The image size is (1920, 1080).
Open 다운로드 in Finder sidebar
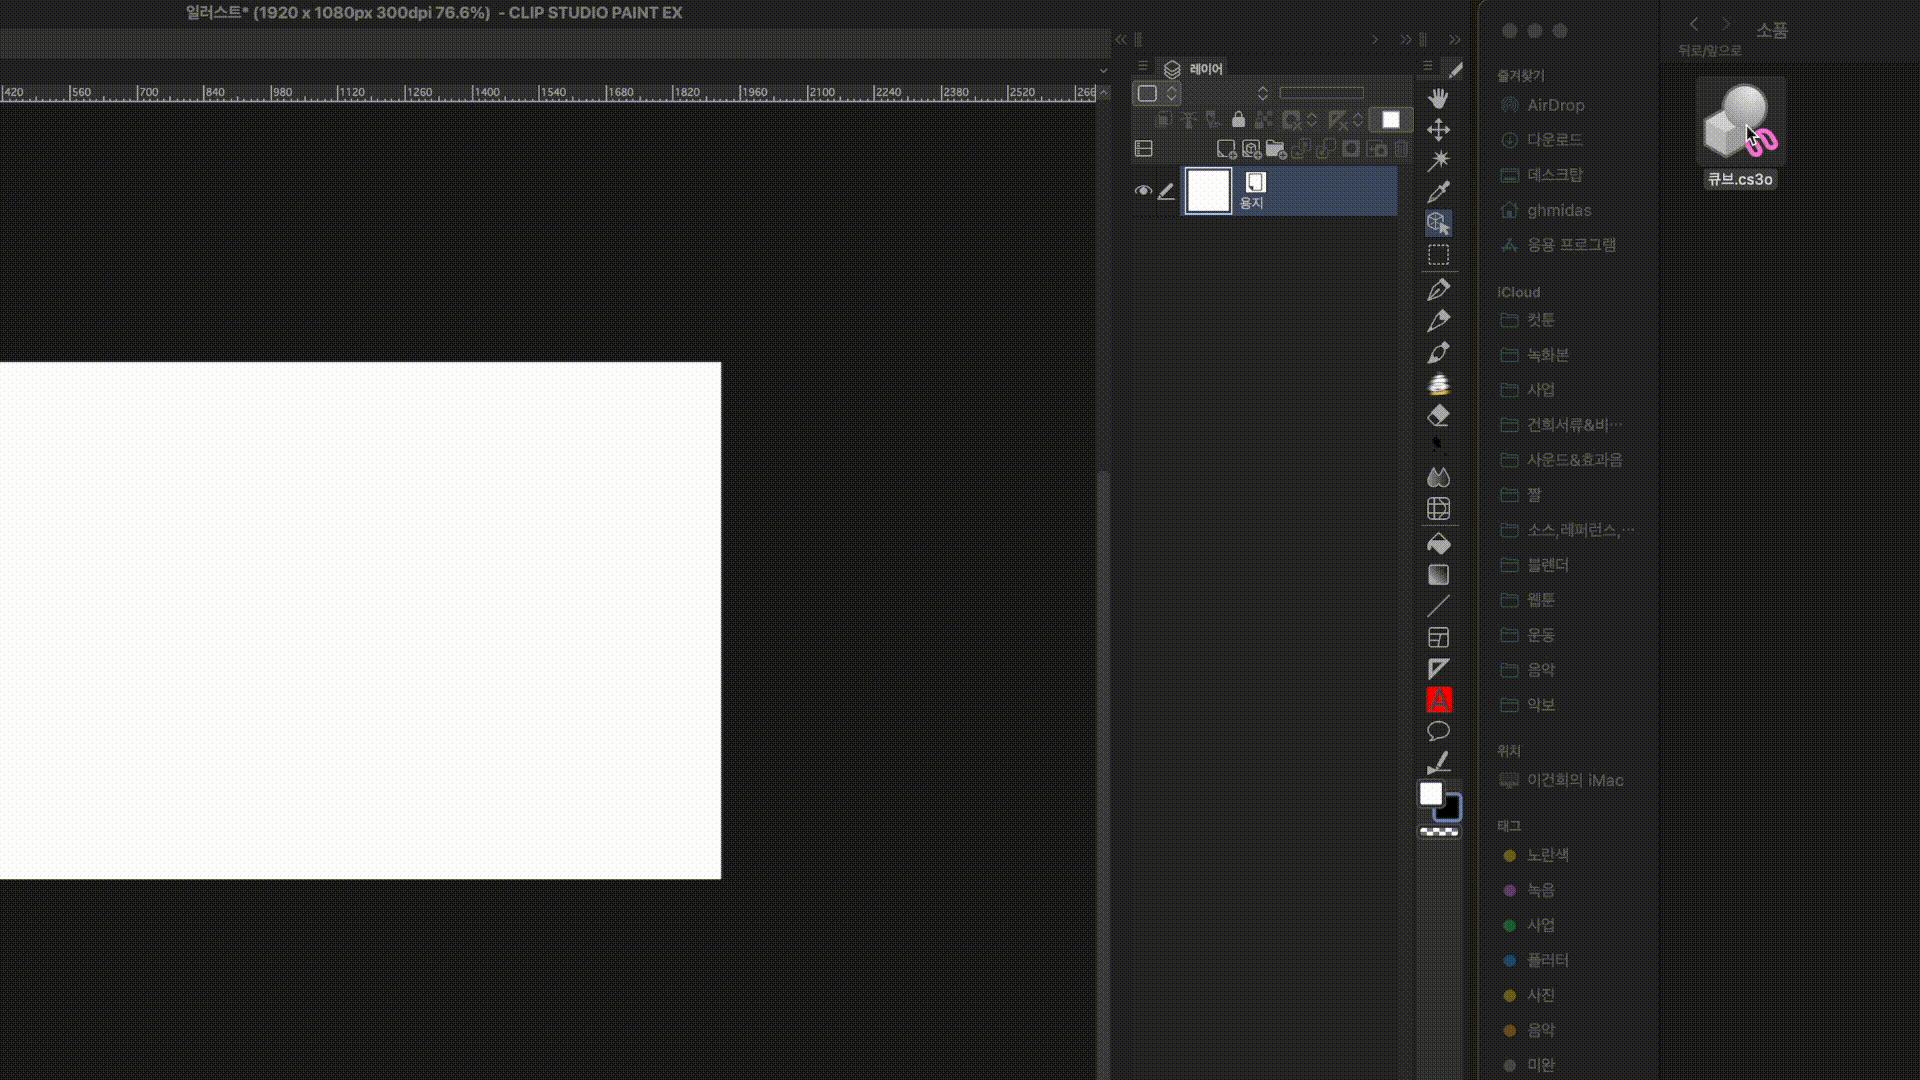pos(1554,140)
